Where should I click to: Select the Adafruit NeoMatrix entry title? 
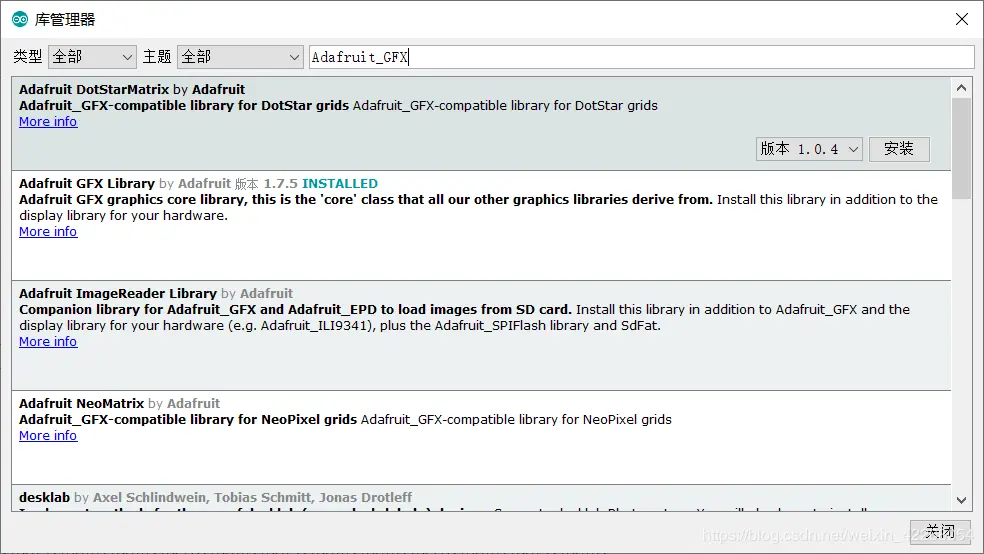coord(82,403)
